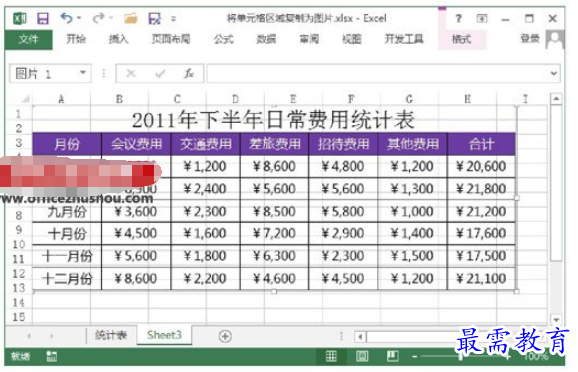
Task: Click the 合计 header cell
Action: pyautogui.click(x=481, y=144)
